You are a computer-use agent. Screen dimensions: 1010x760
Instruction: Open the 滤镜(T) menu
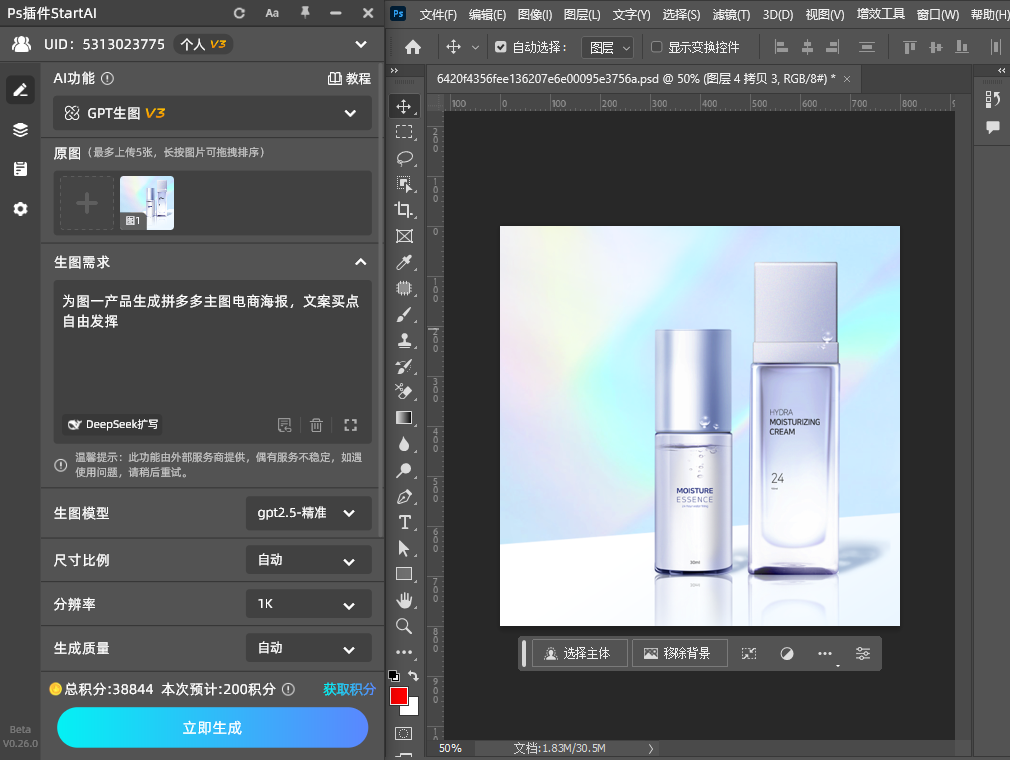pos(731,14)
